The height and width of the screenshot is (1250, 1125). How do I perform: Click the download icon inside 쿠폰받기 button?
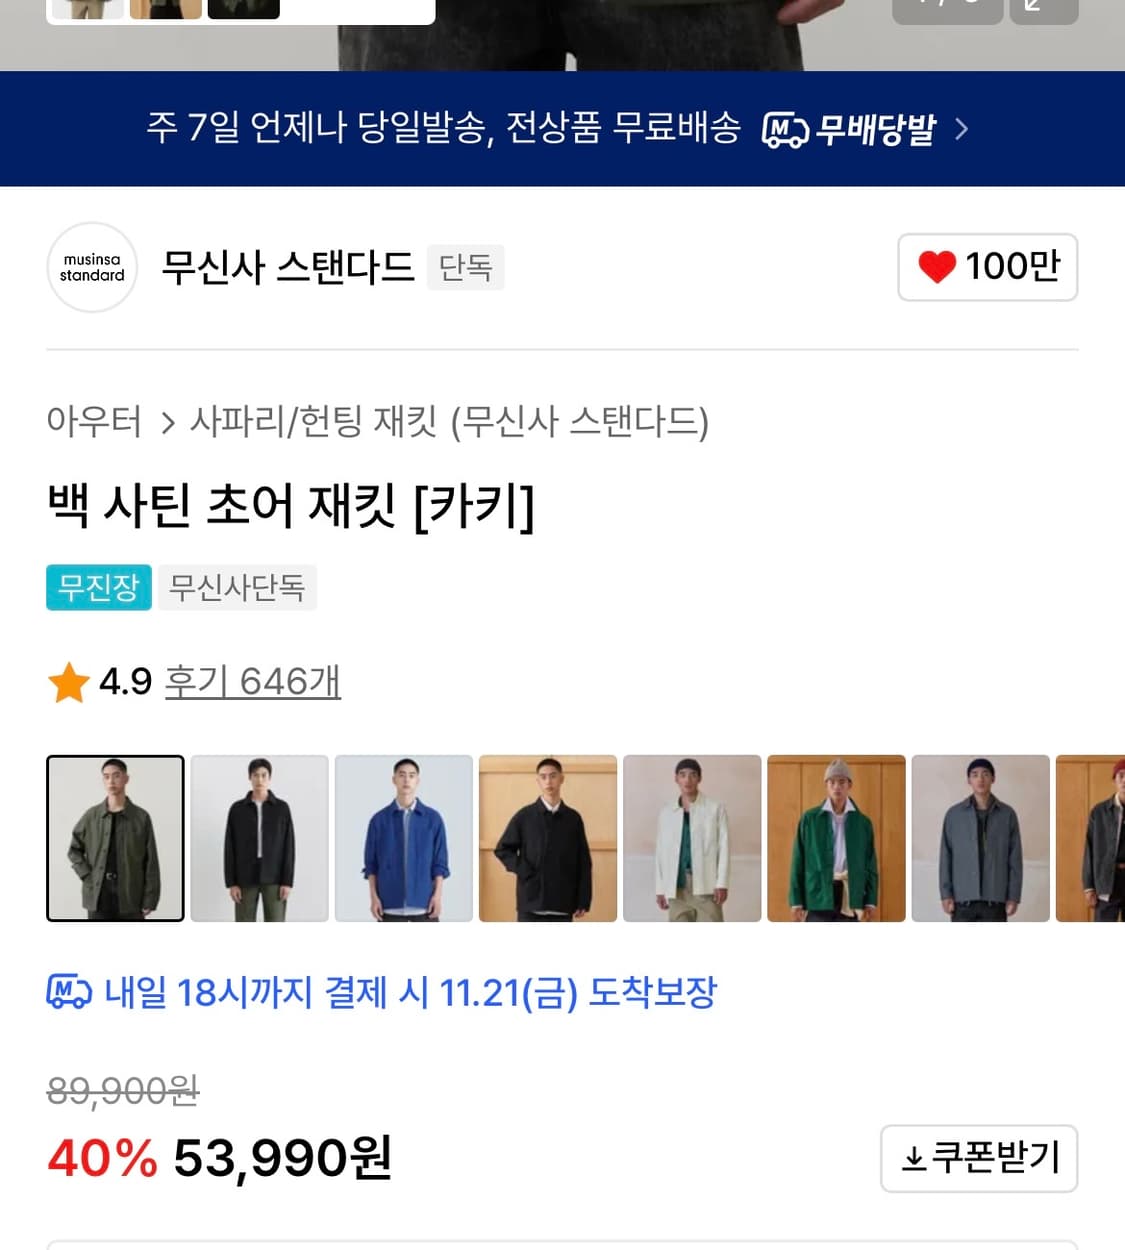point(915,1158)
